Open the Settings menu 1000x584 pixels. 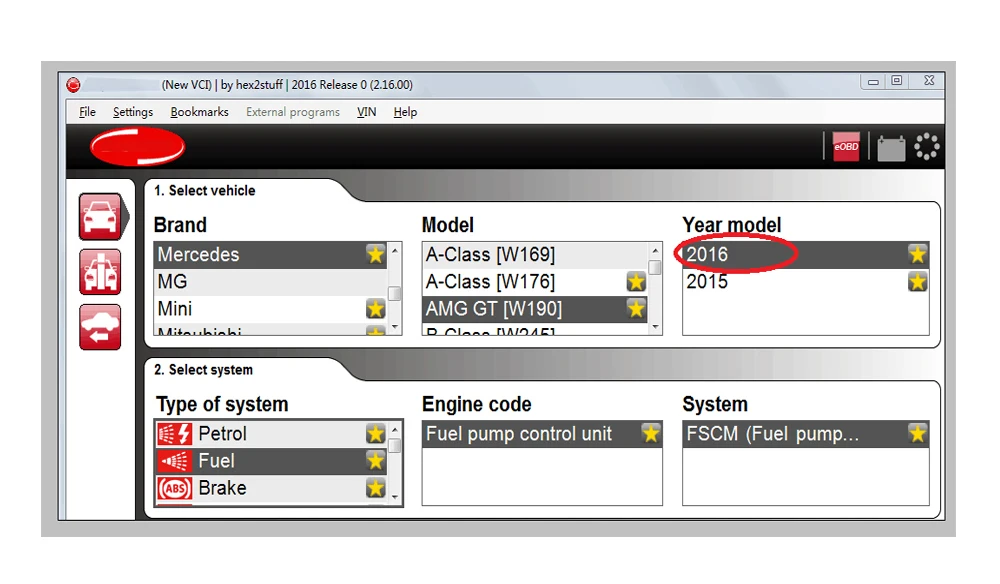[133, 112]
